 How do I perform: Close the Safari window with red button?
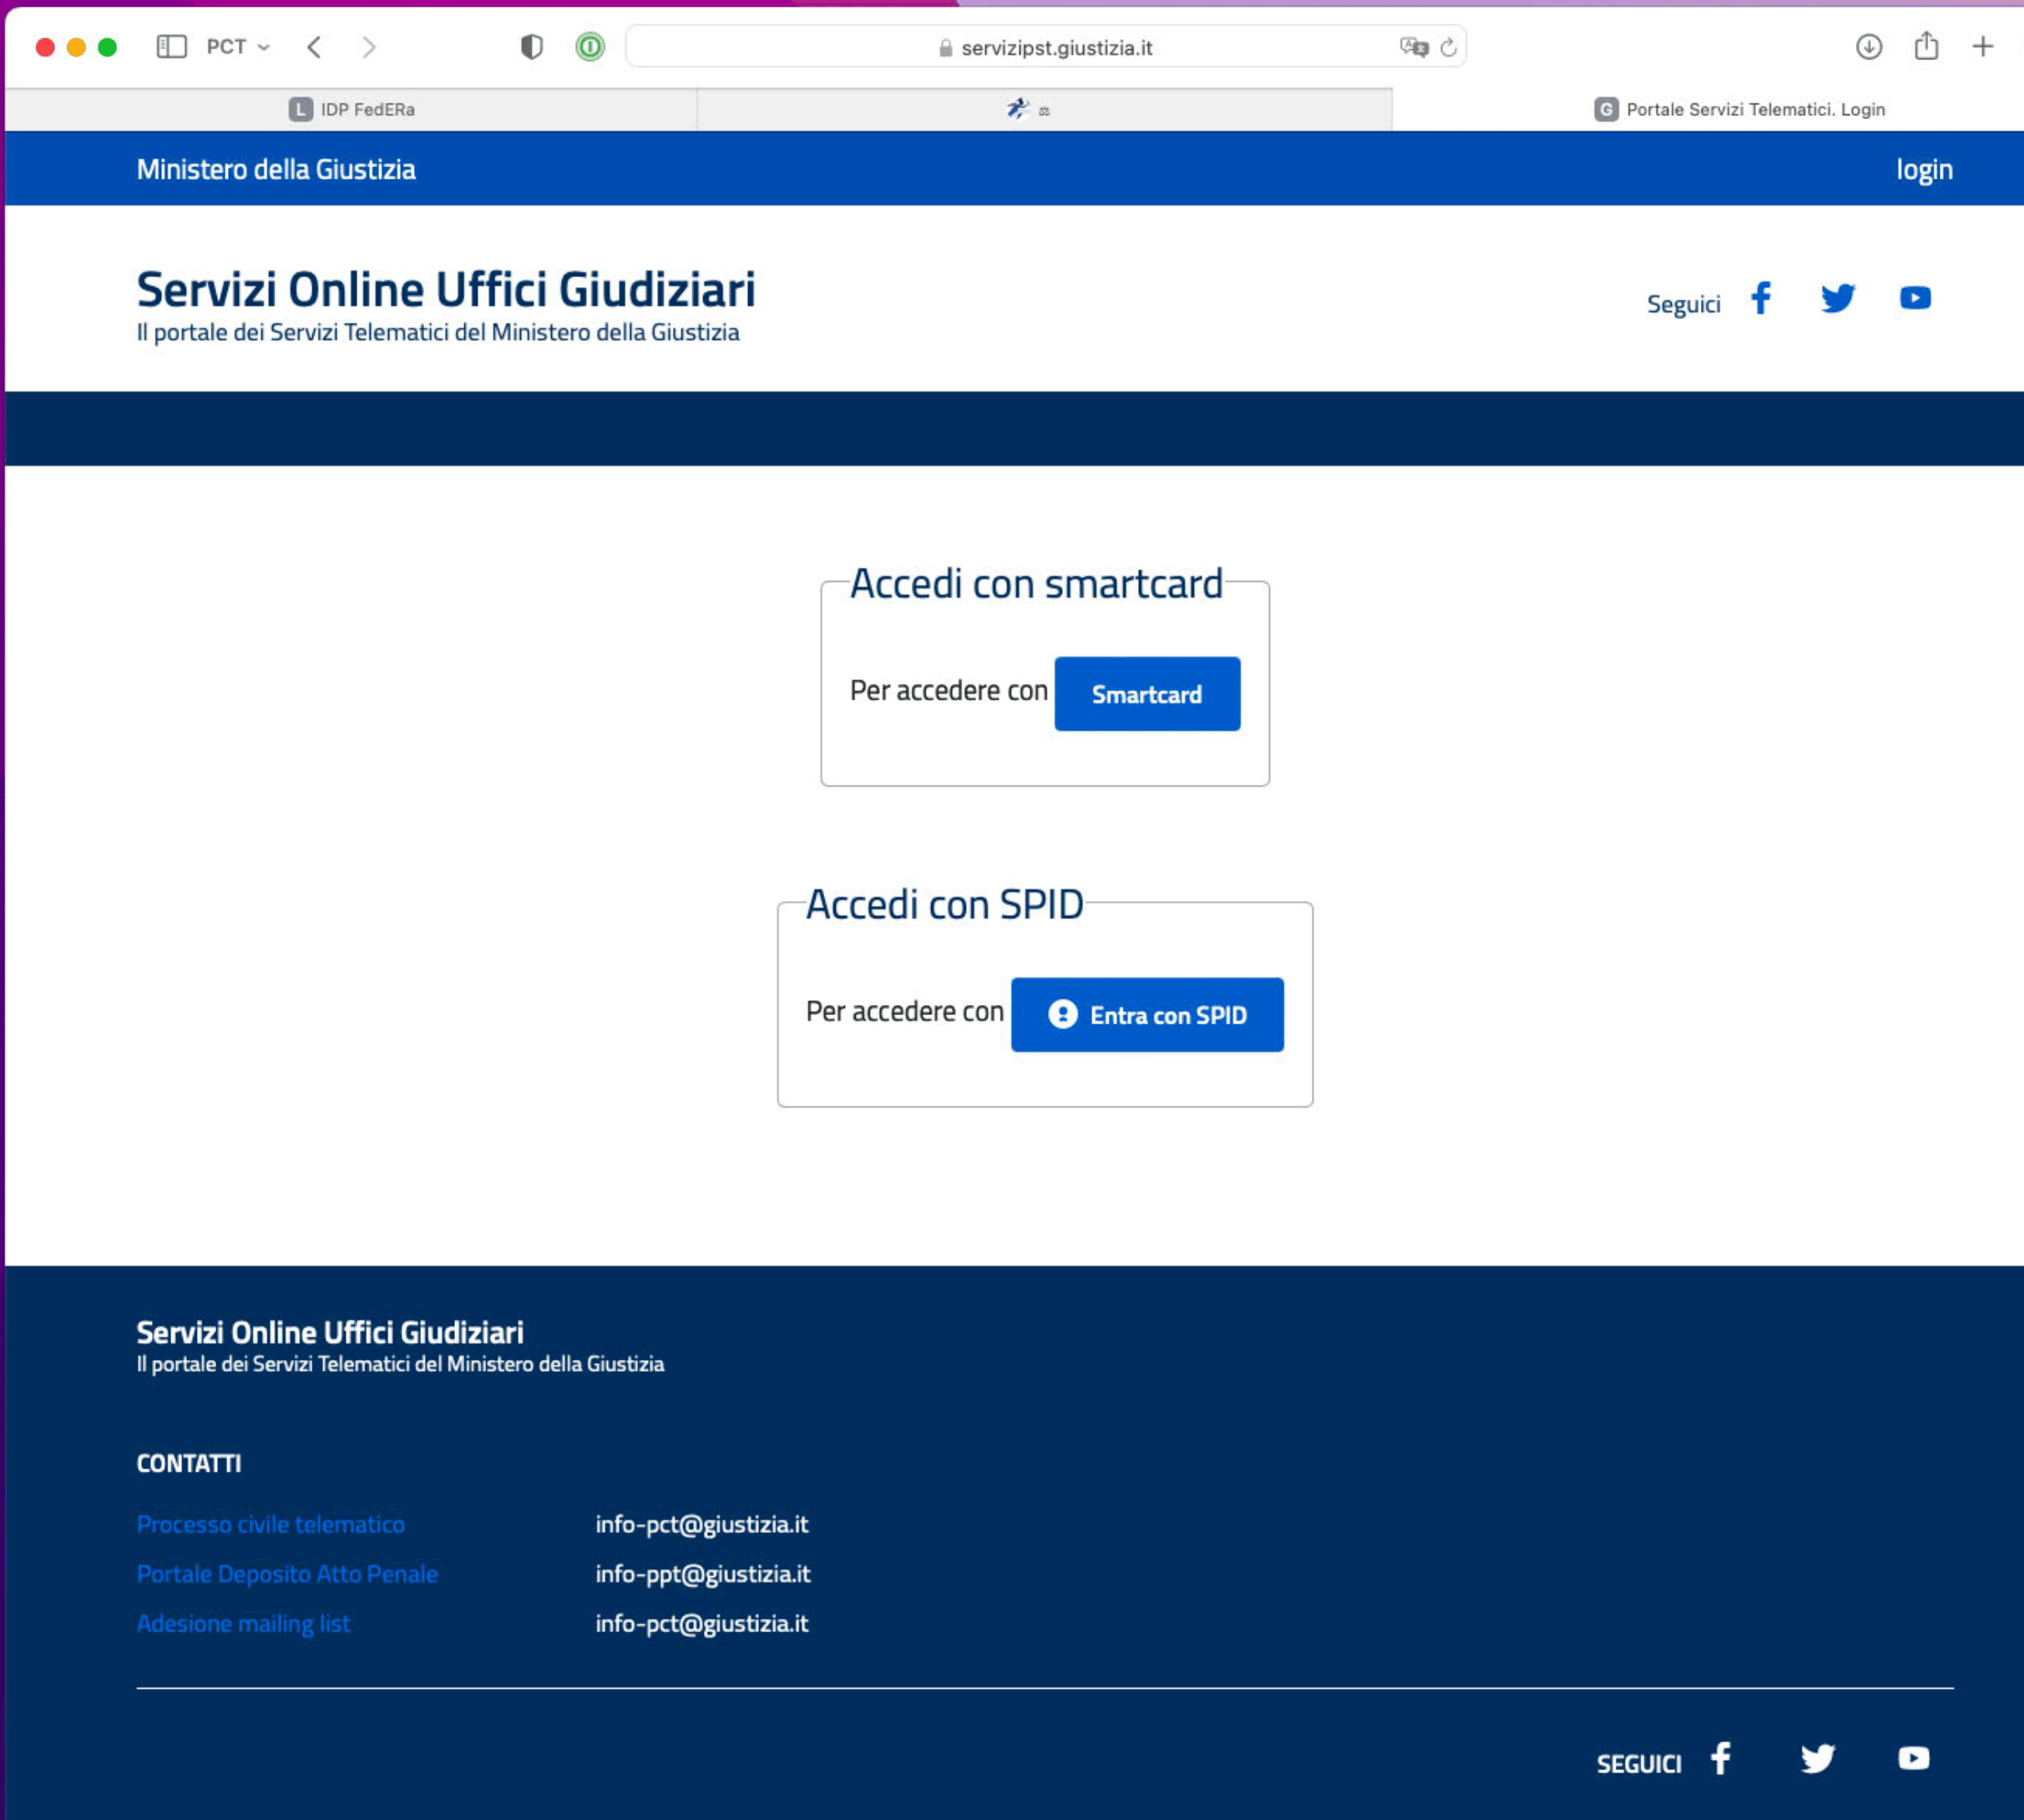coord(45,47)
